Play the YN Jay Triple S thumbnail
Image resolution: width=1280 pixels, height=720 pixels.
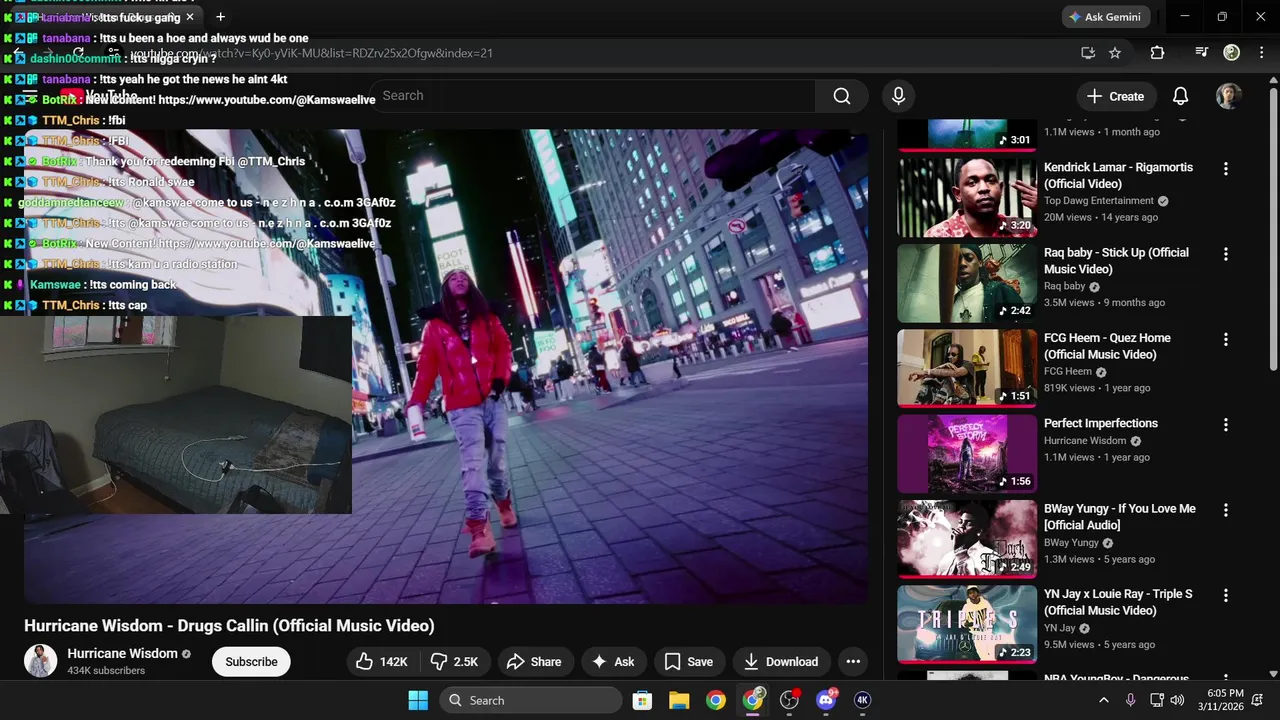[967, 624]
